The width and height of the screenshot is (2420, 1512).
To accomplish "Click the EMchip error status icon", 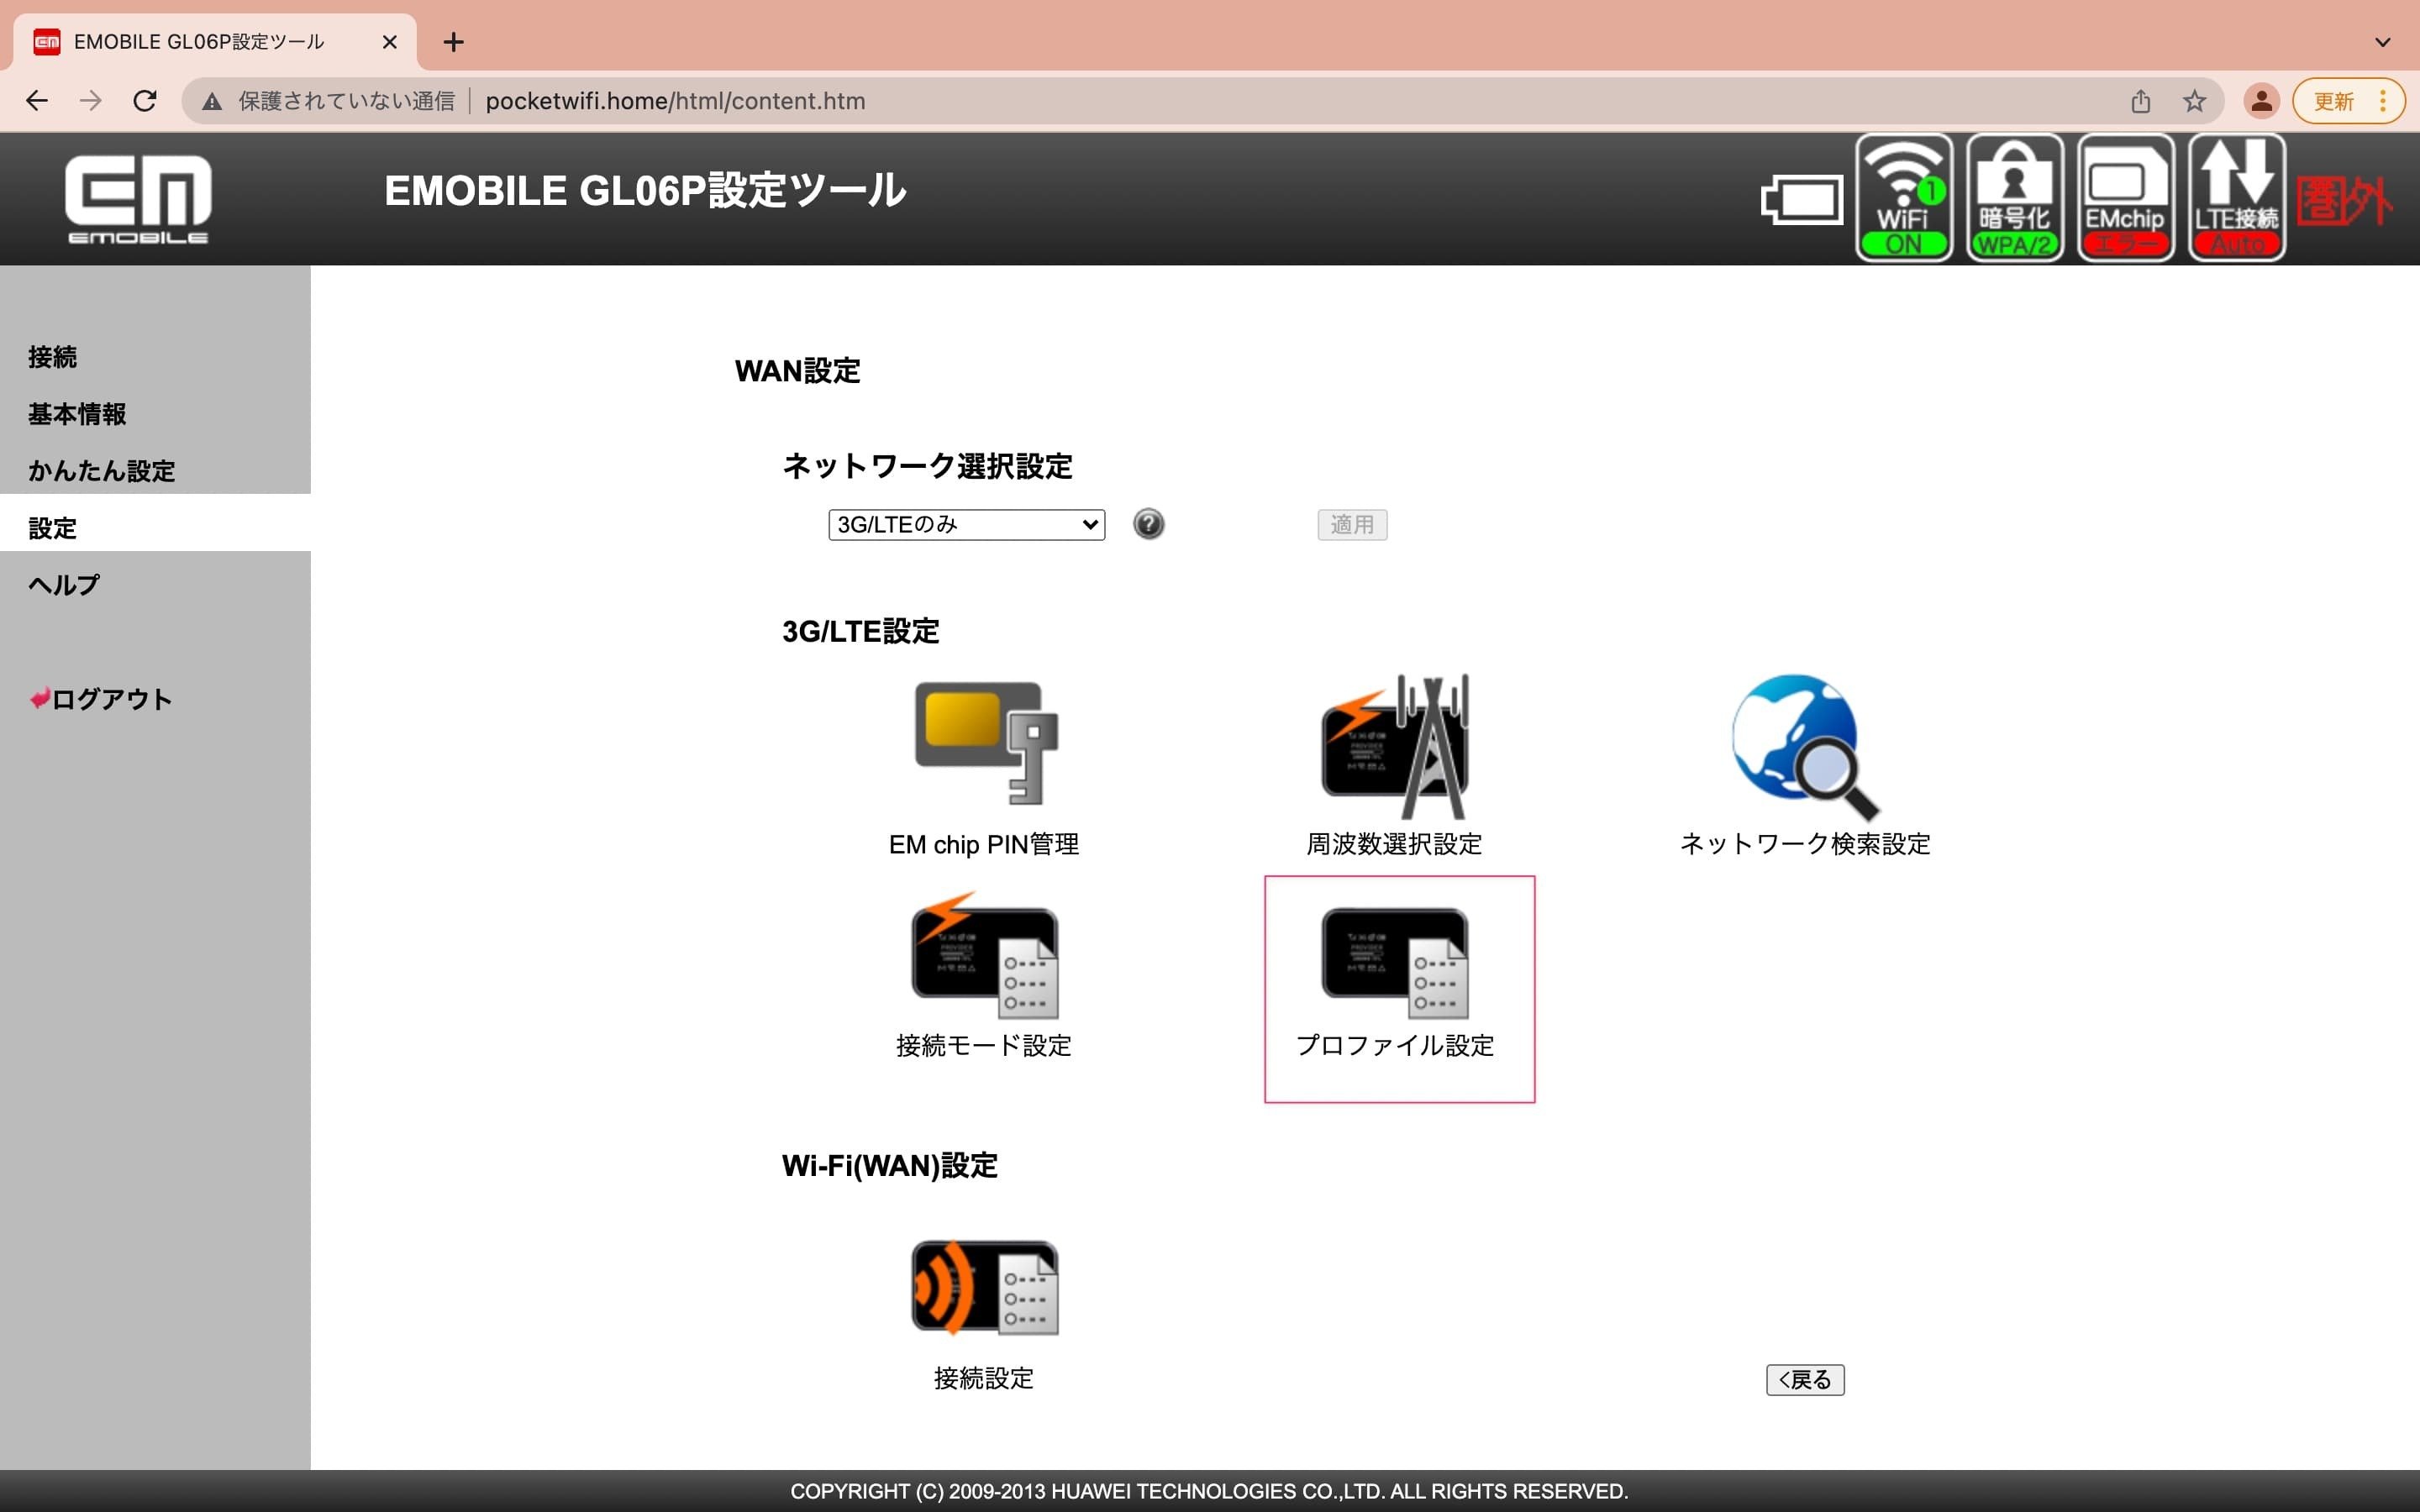I will [x=2126, y=198].
